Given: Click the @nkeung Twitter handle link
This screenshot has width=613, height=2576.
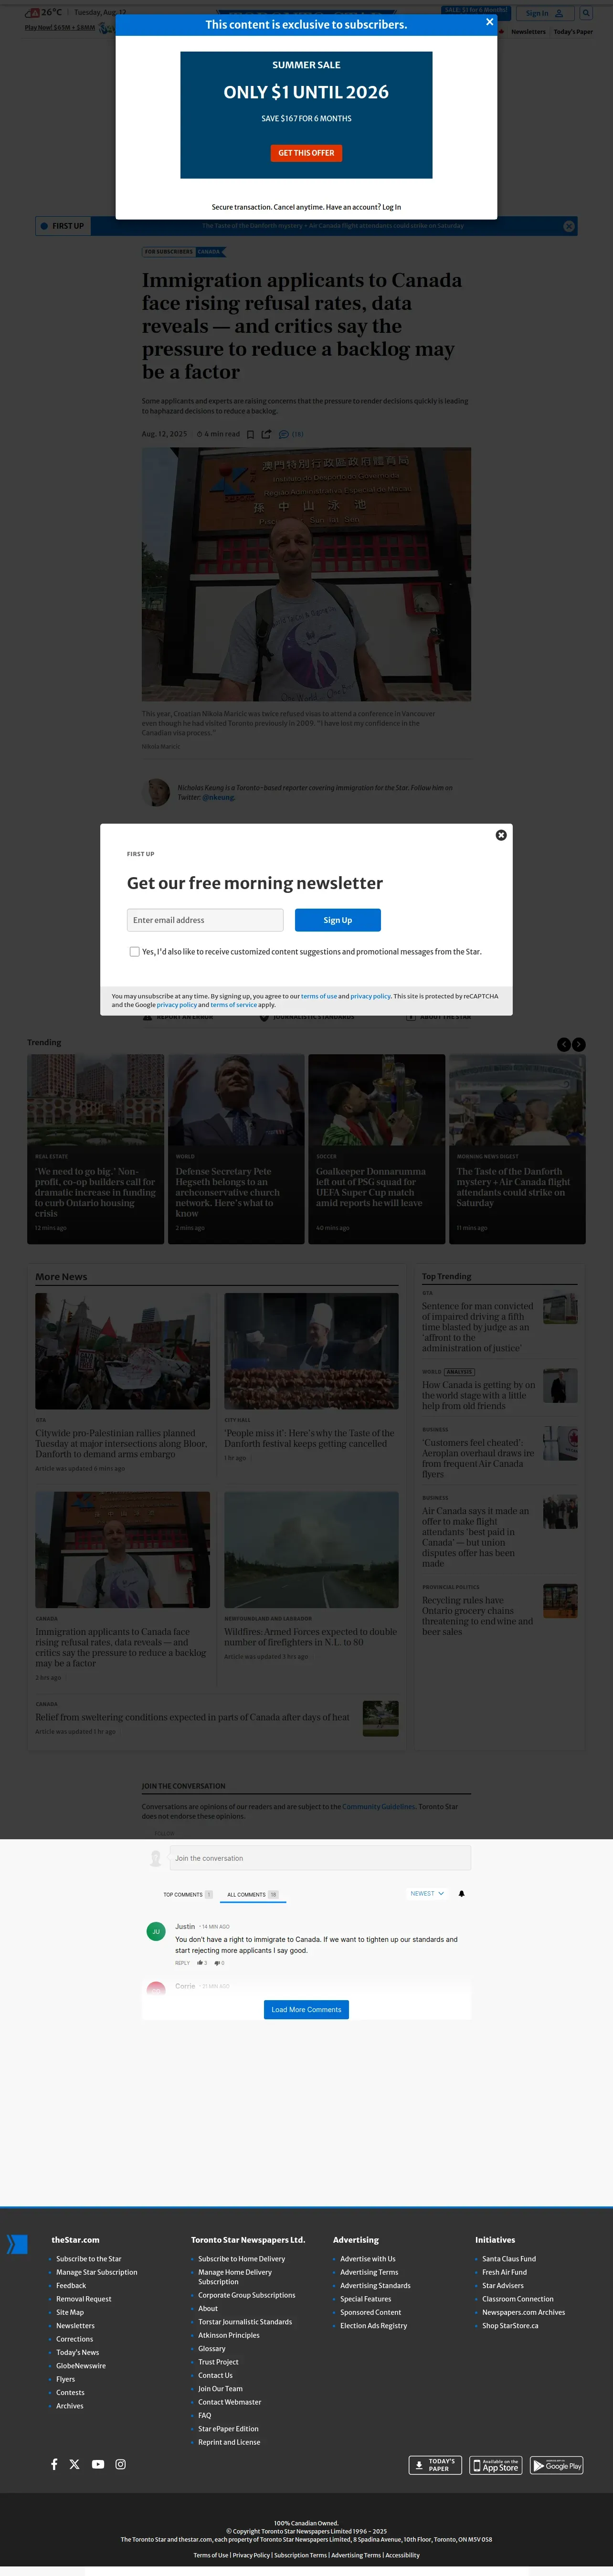Looking at the screenshot, I should [x=219, y=797].
